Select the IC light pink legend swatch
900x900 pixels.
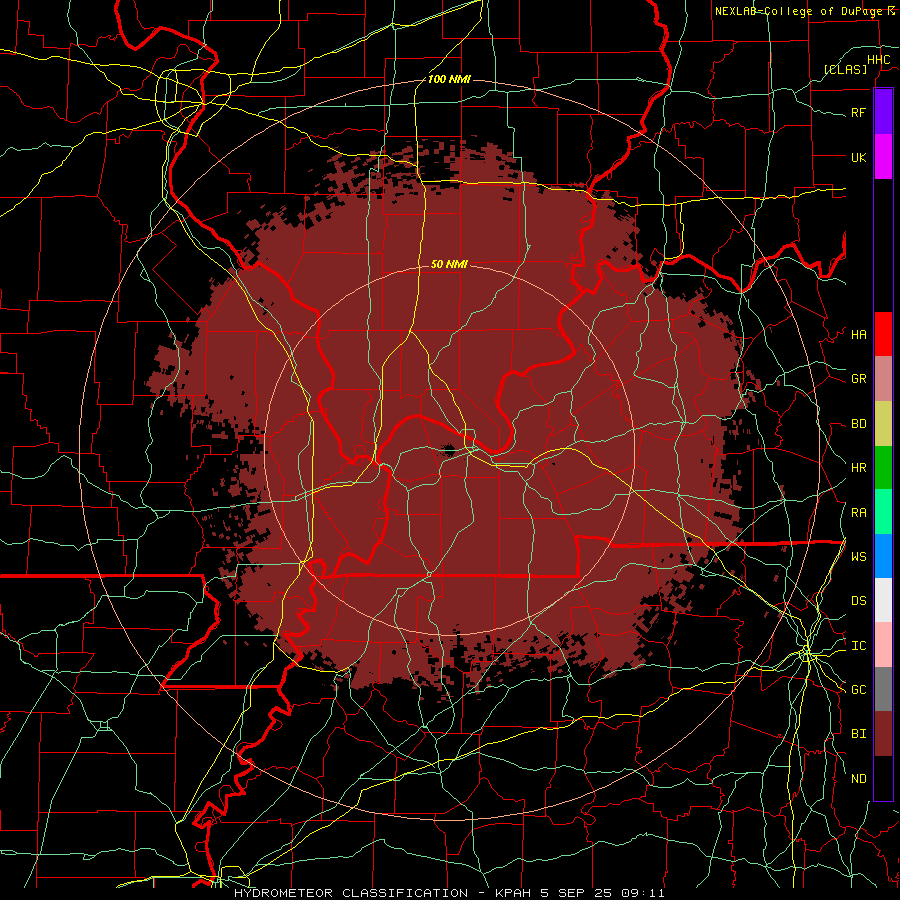[883, 645]
